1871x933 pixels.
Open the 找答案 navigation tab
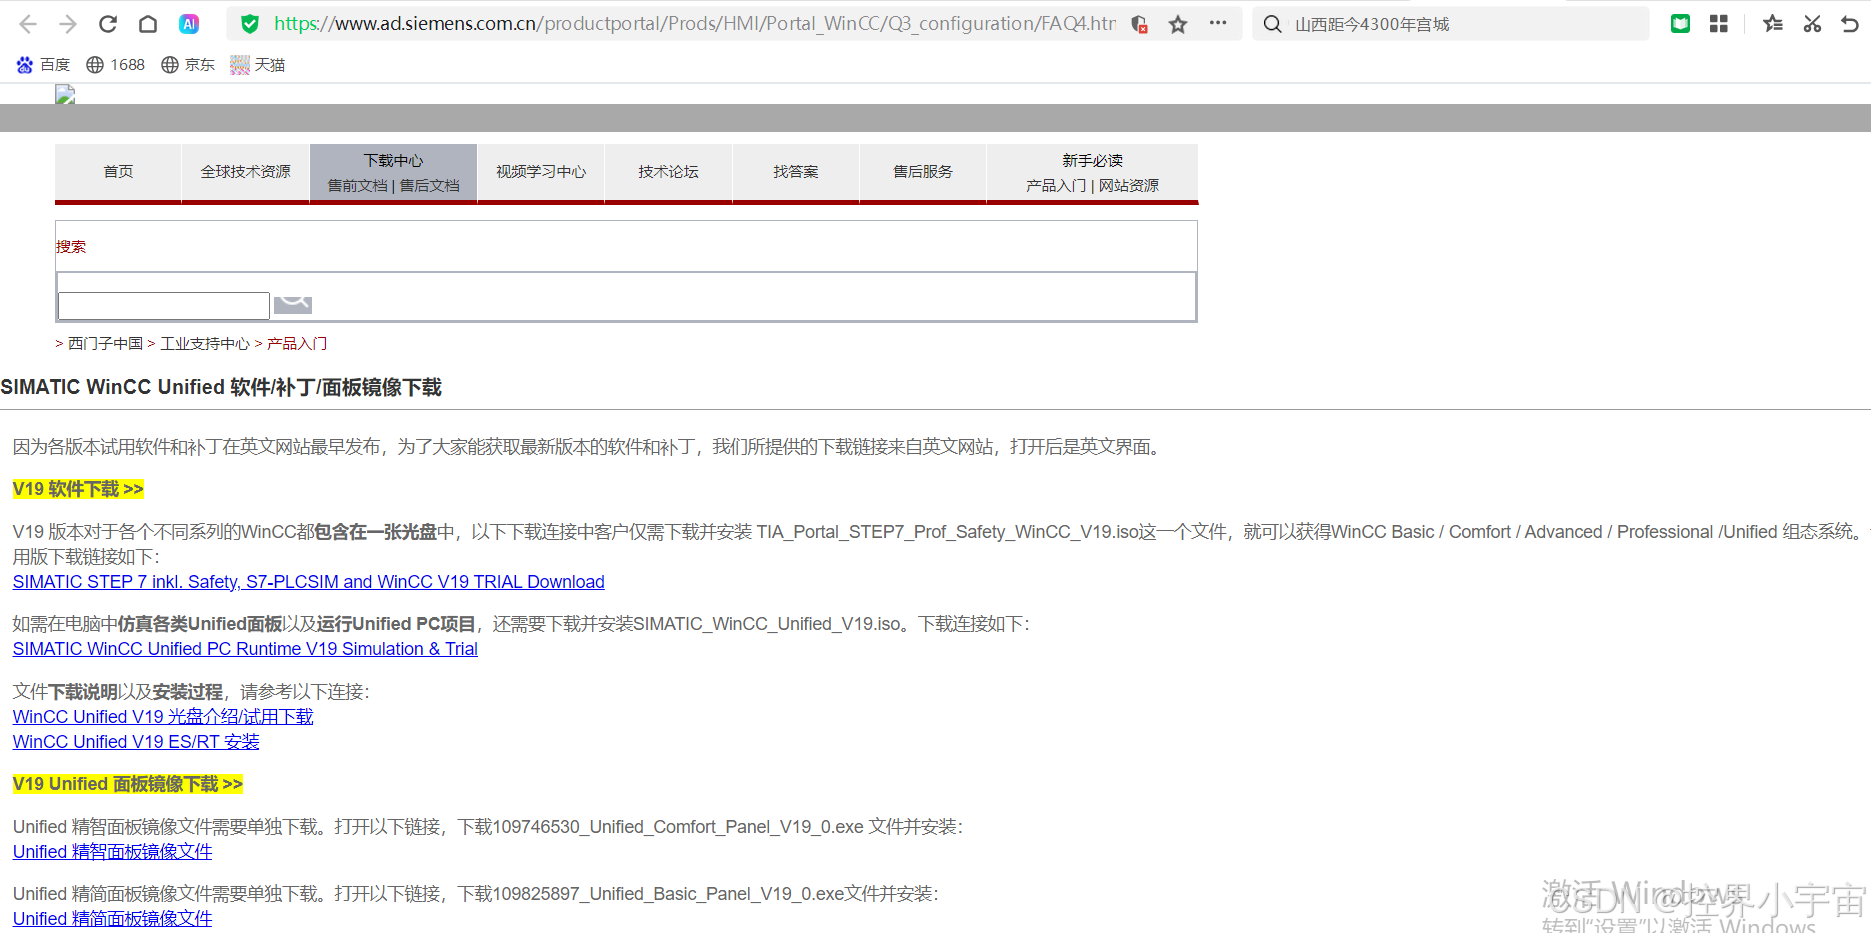(x=795, y=172)
